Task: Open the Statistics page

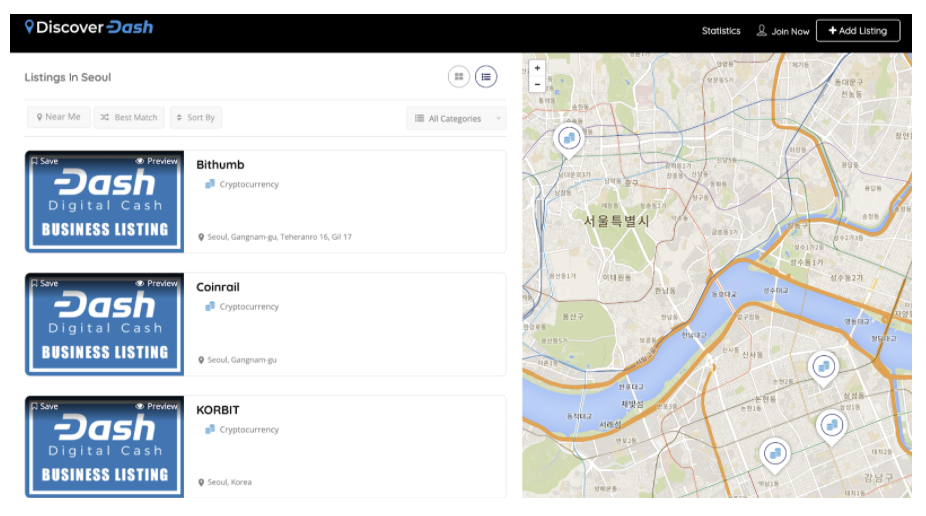Action: click(x=720, y=31)
